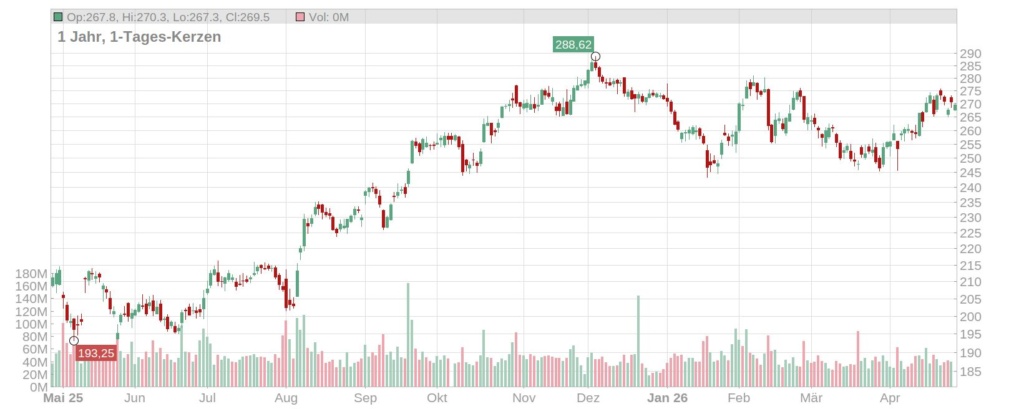Click the green OHLC legend square
The height and width of the screenshot is (409, 1024).
59,17
